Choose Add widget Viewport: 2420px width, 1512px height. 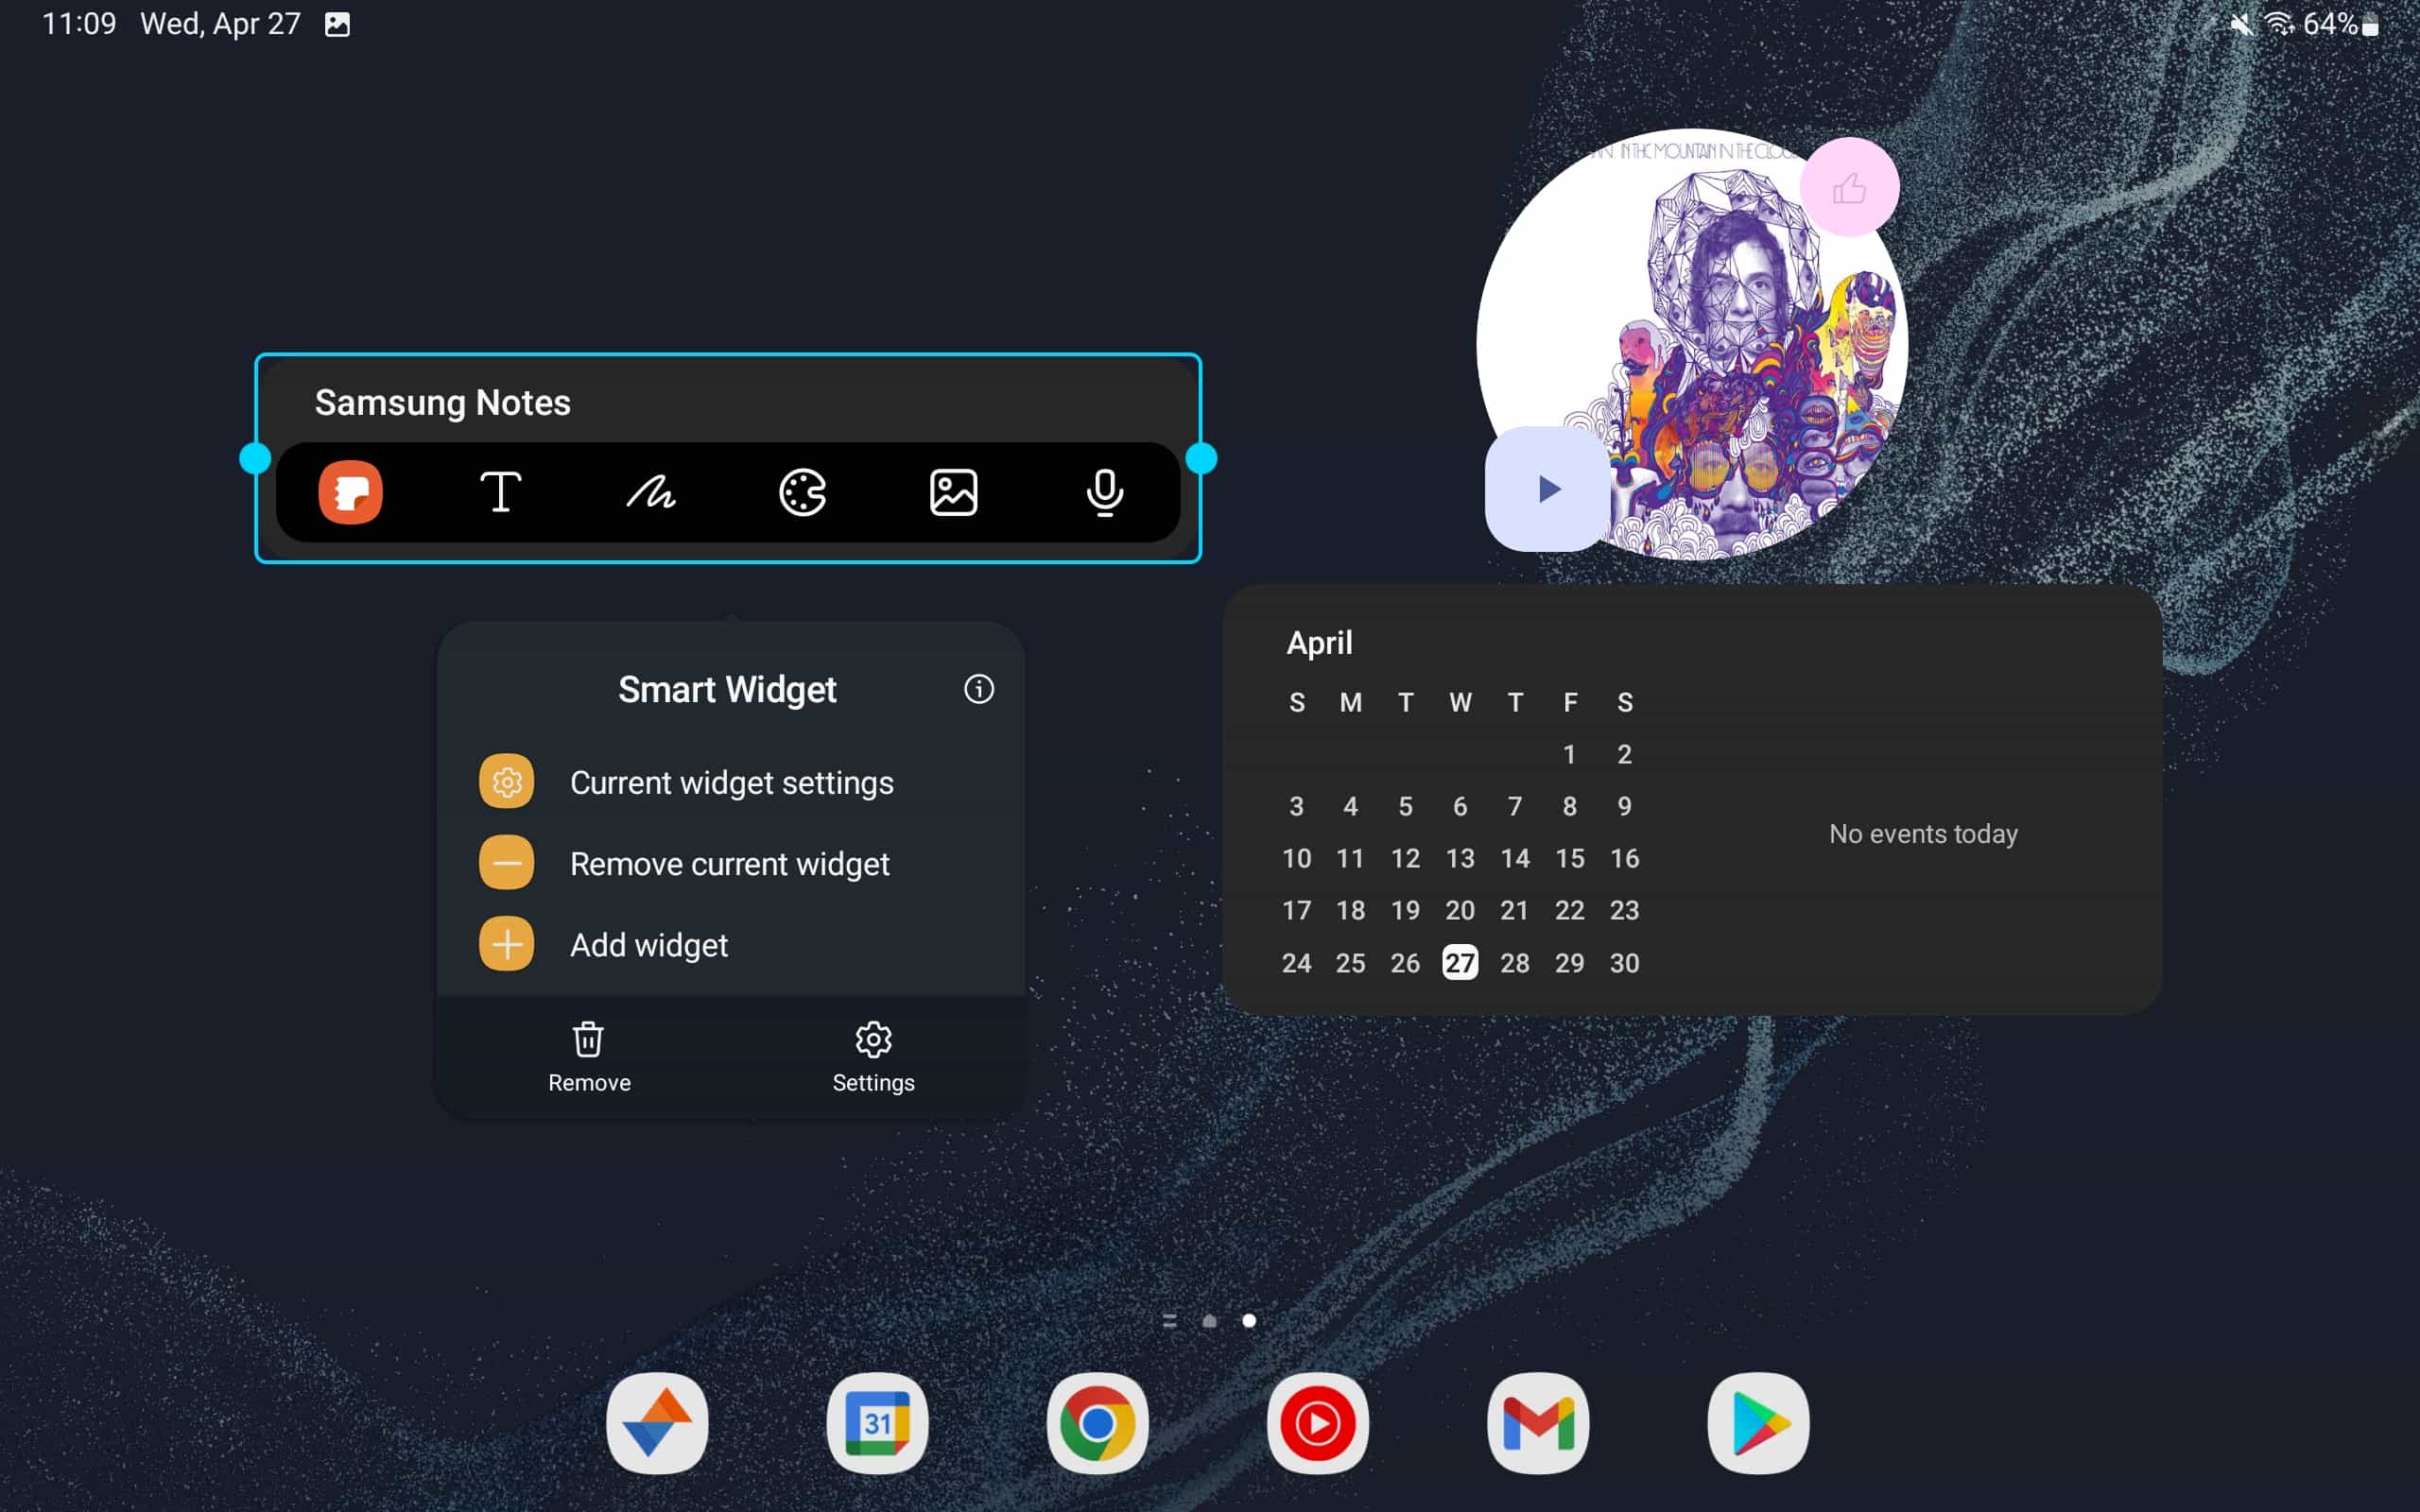point(649,944)
